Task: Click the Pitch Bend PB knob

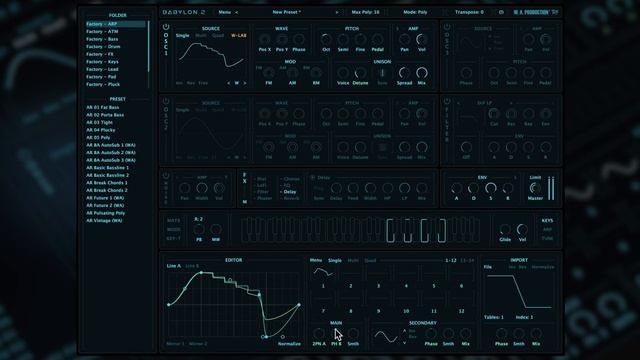Action: point(199,229)
